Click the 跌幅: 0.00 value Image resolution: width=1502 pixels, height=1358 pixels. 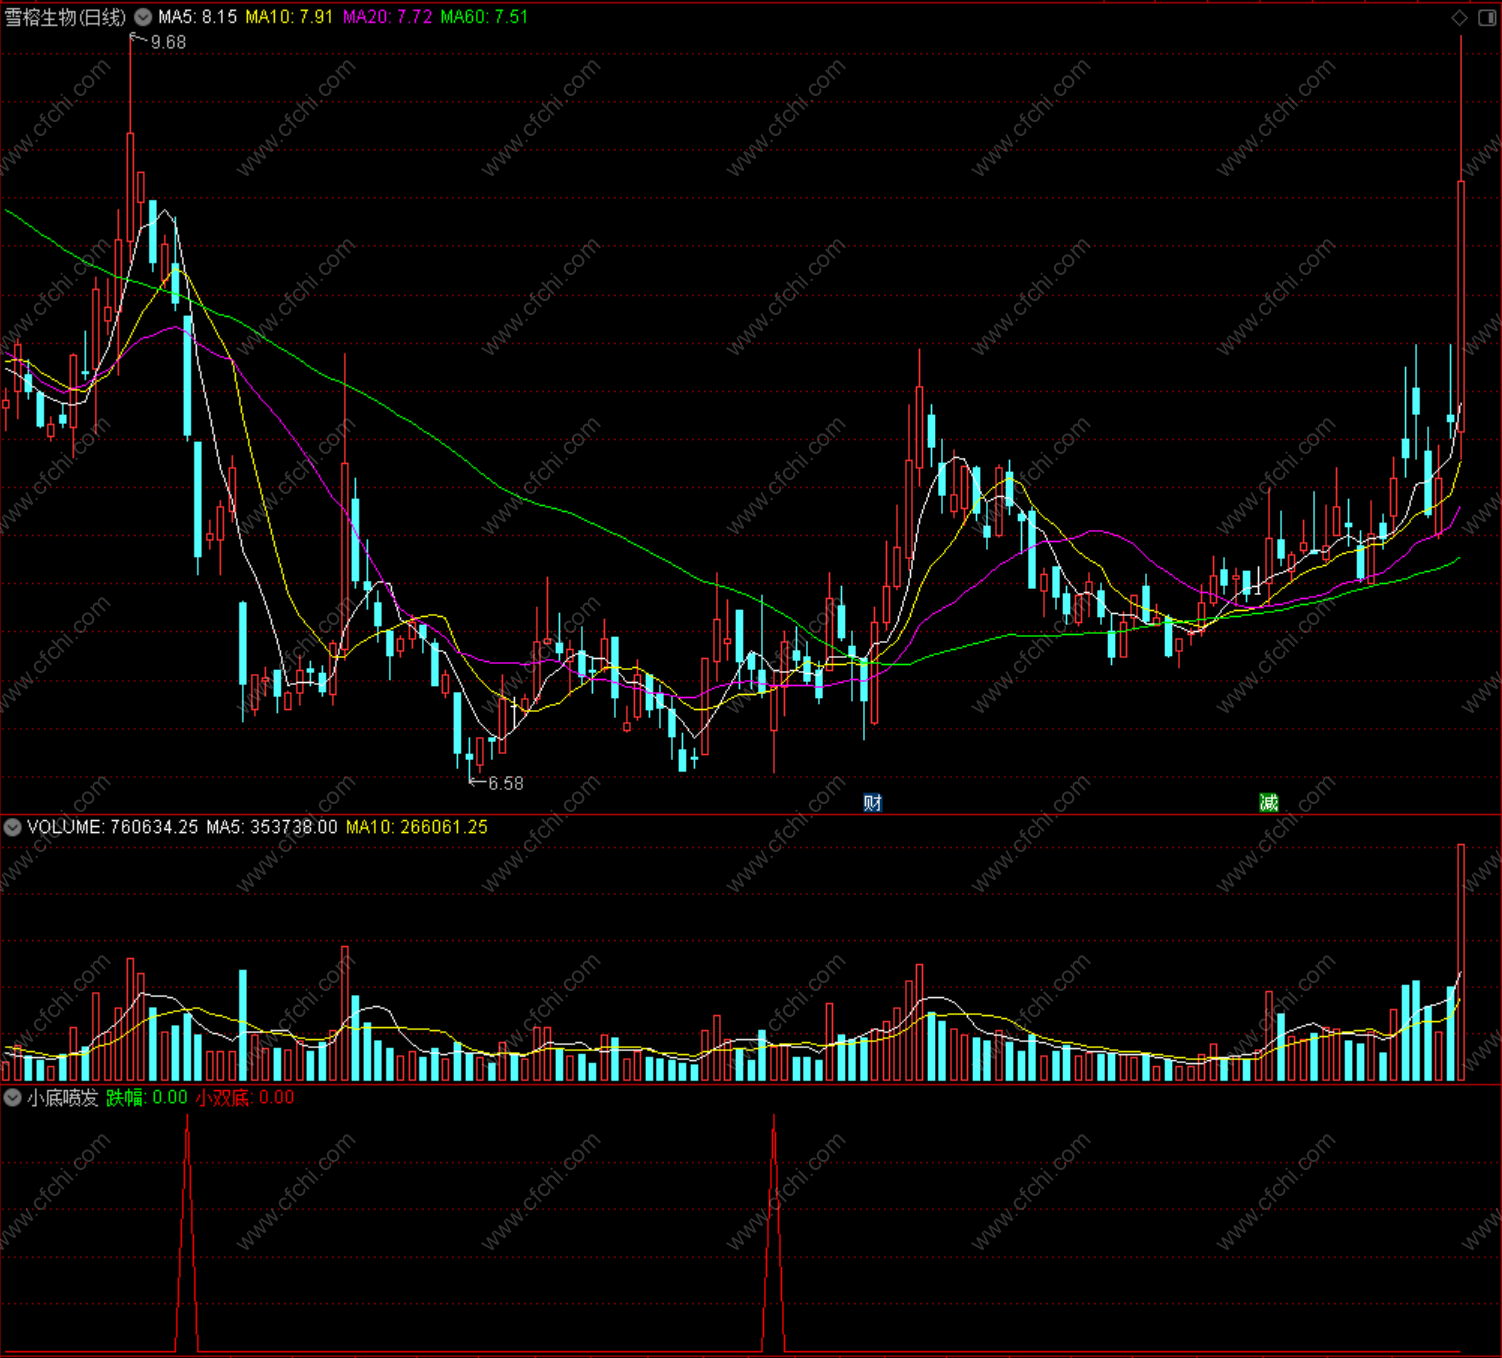click(x=147, y=1097)
